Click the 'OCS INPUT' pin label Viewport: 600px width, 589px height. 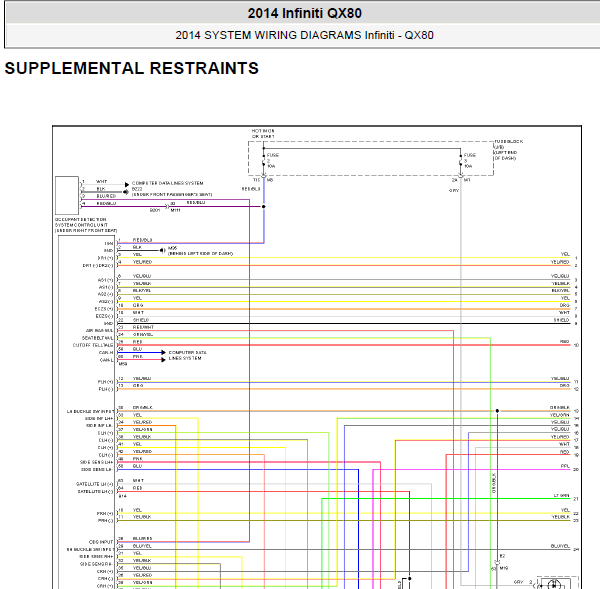(101, 542)
